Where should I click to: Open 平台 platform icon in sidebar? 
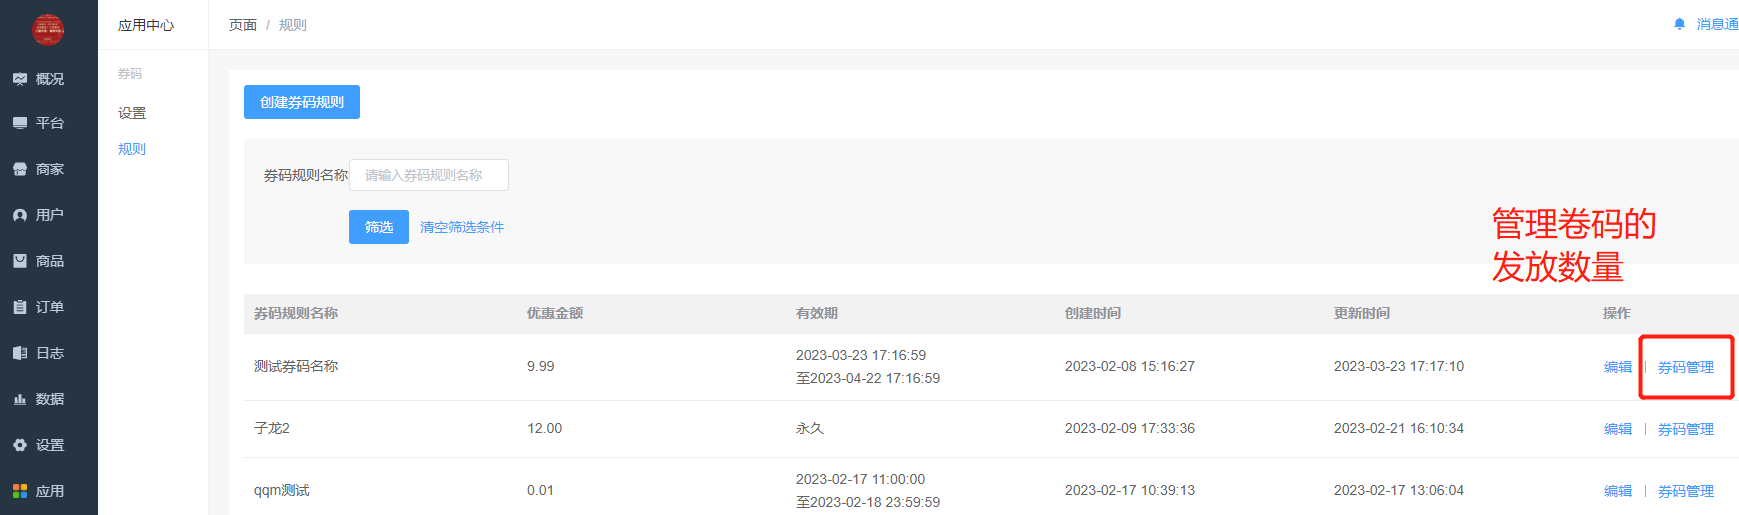20,123
